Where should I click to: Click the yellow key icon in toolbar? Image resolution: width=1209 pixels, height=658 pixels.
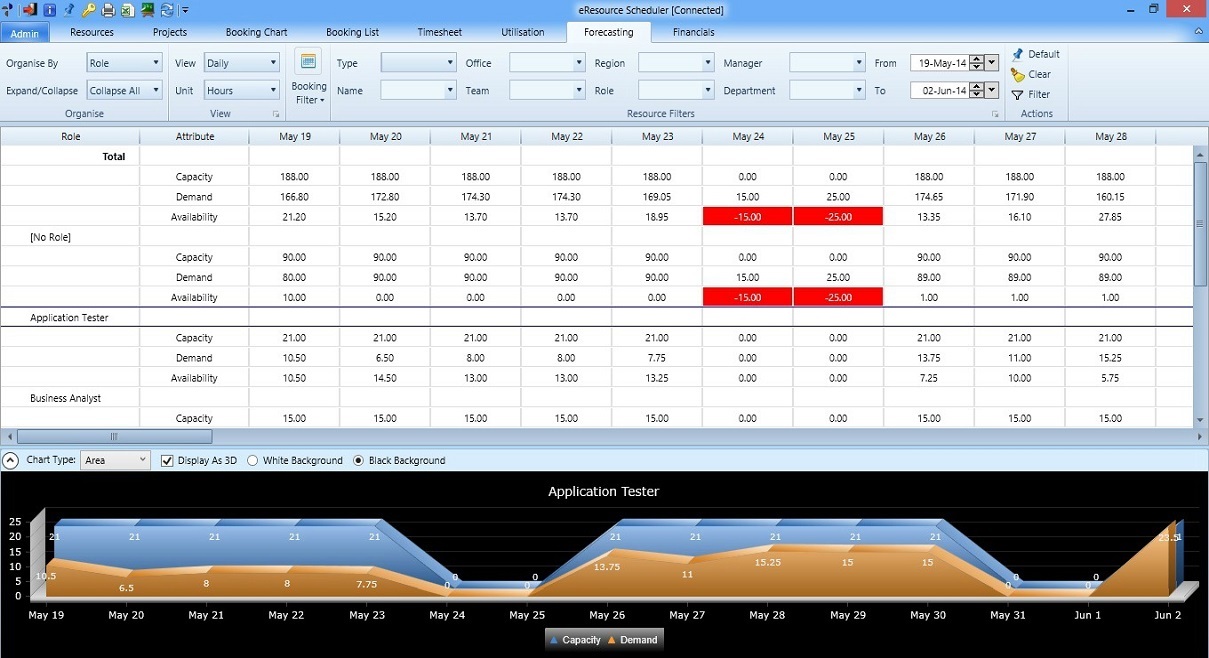tap(88, 10)
